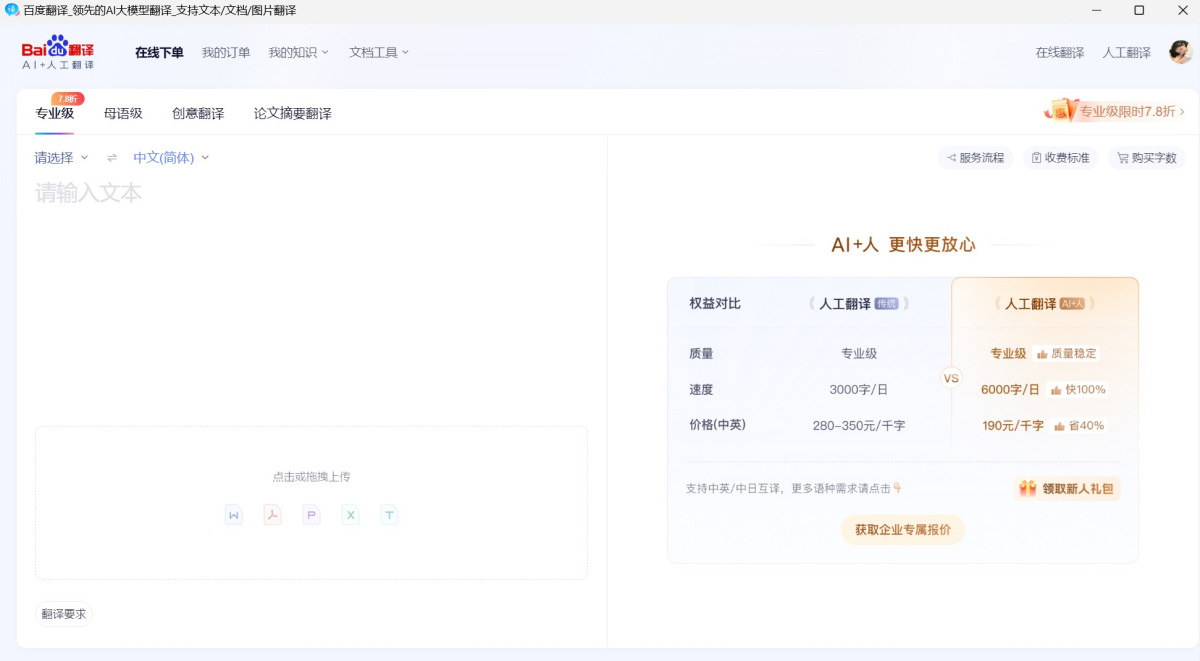Select the 创意翻译 tab
The height and width of the screenshot is (661, 1200).
pyautogui.click(x=197, y=113)
